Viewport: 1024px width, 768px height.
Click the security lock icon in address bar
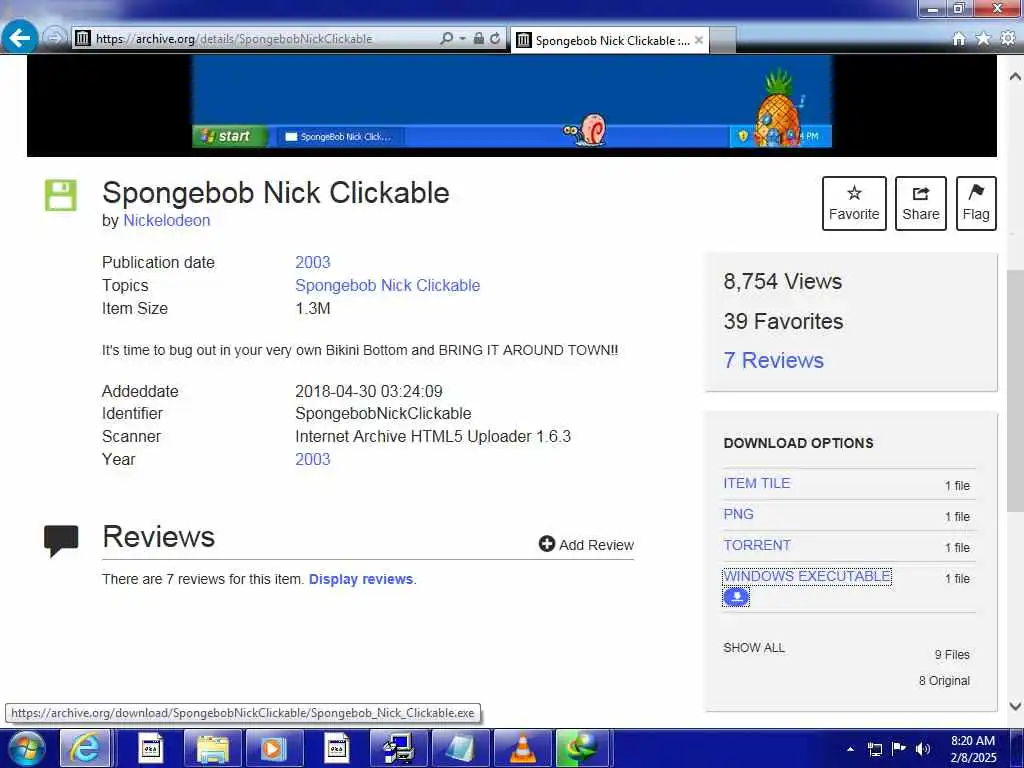(x=479, y=39)
